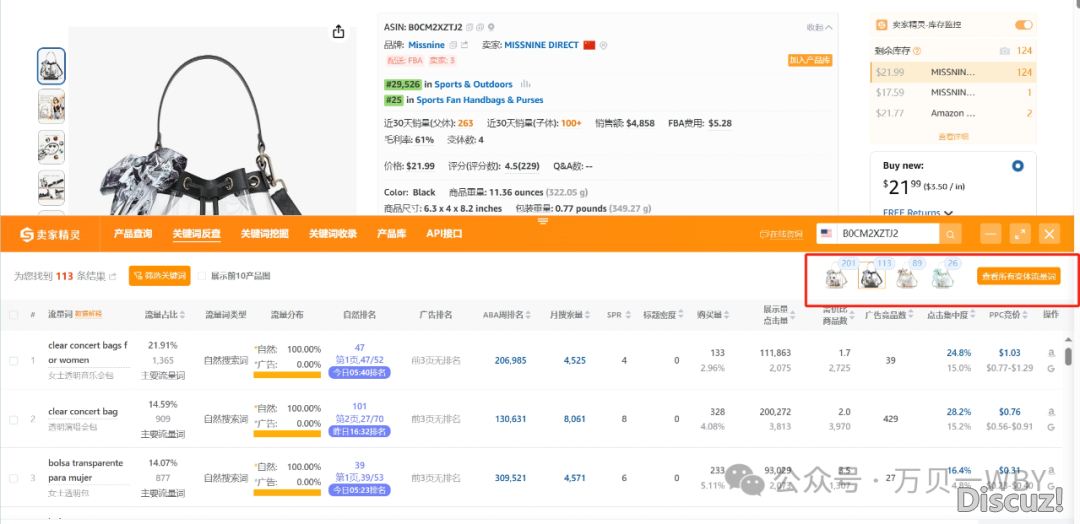1080x524 pixels.
Task: Check the 展示前10产品图 checkbox
Action: click(202, 275)
